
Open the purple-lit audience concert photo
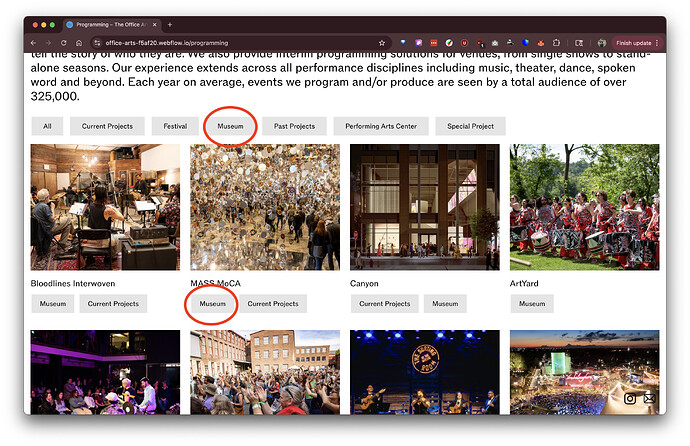point(105,372)
